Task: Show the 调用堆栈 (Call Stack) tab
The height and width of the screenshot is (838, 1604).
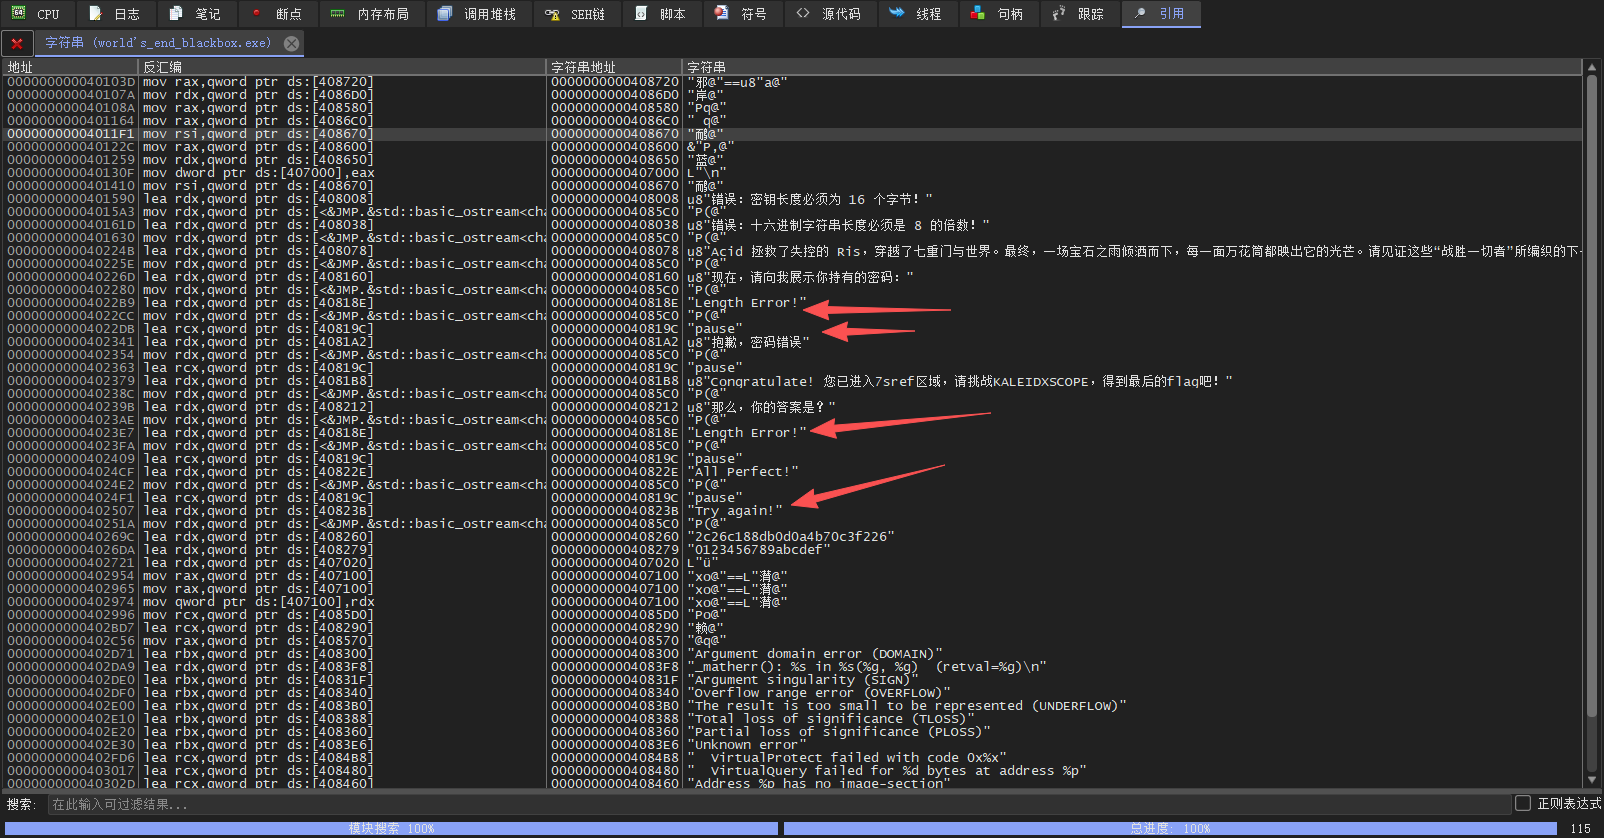Action: pyautogui.click(x=477, y=14)
